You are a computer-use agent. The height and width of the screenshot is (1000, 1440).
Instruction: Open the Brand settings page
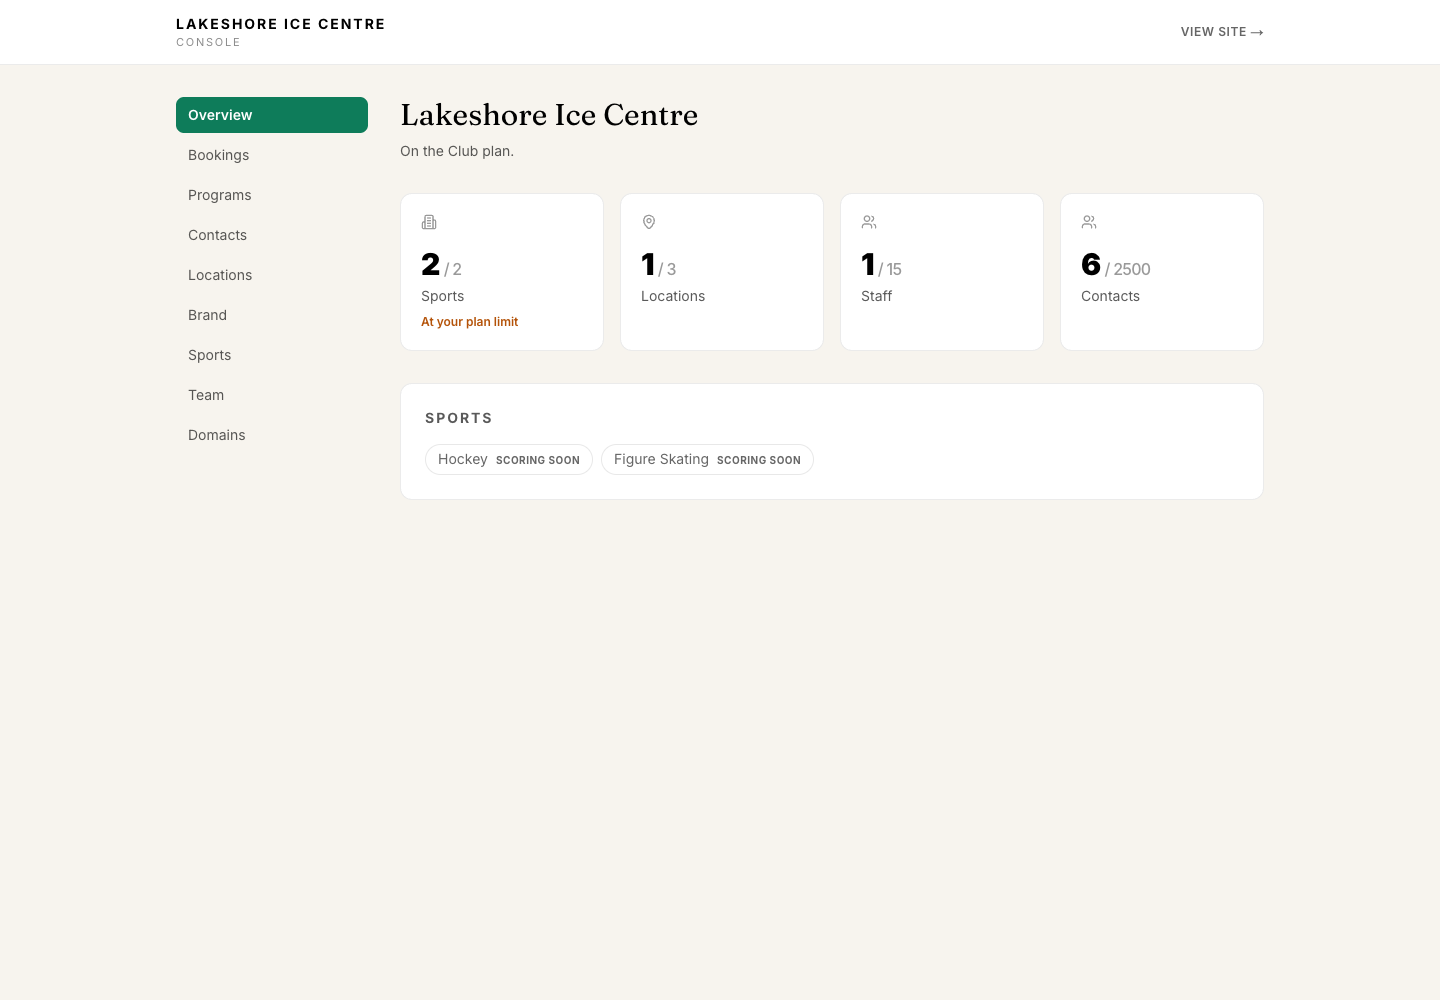272,315
